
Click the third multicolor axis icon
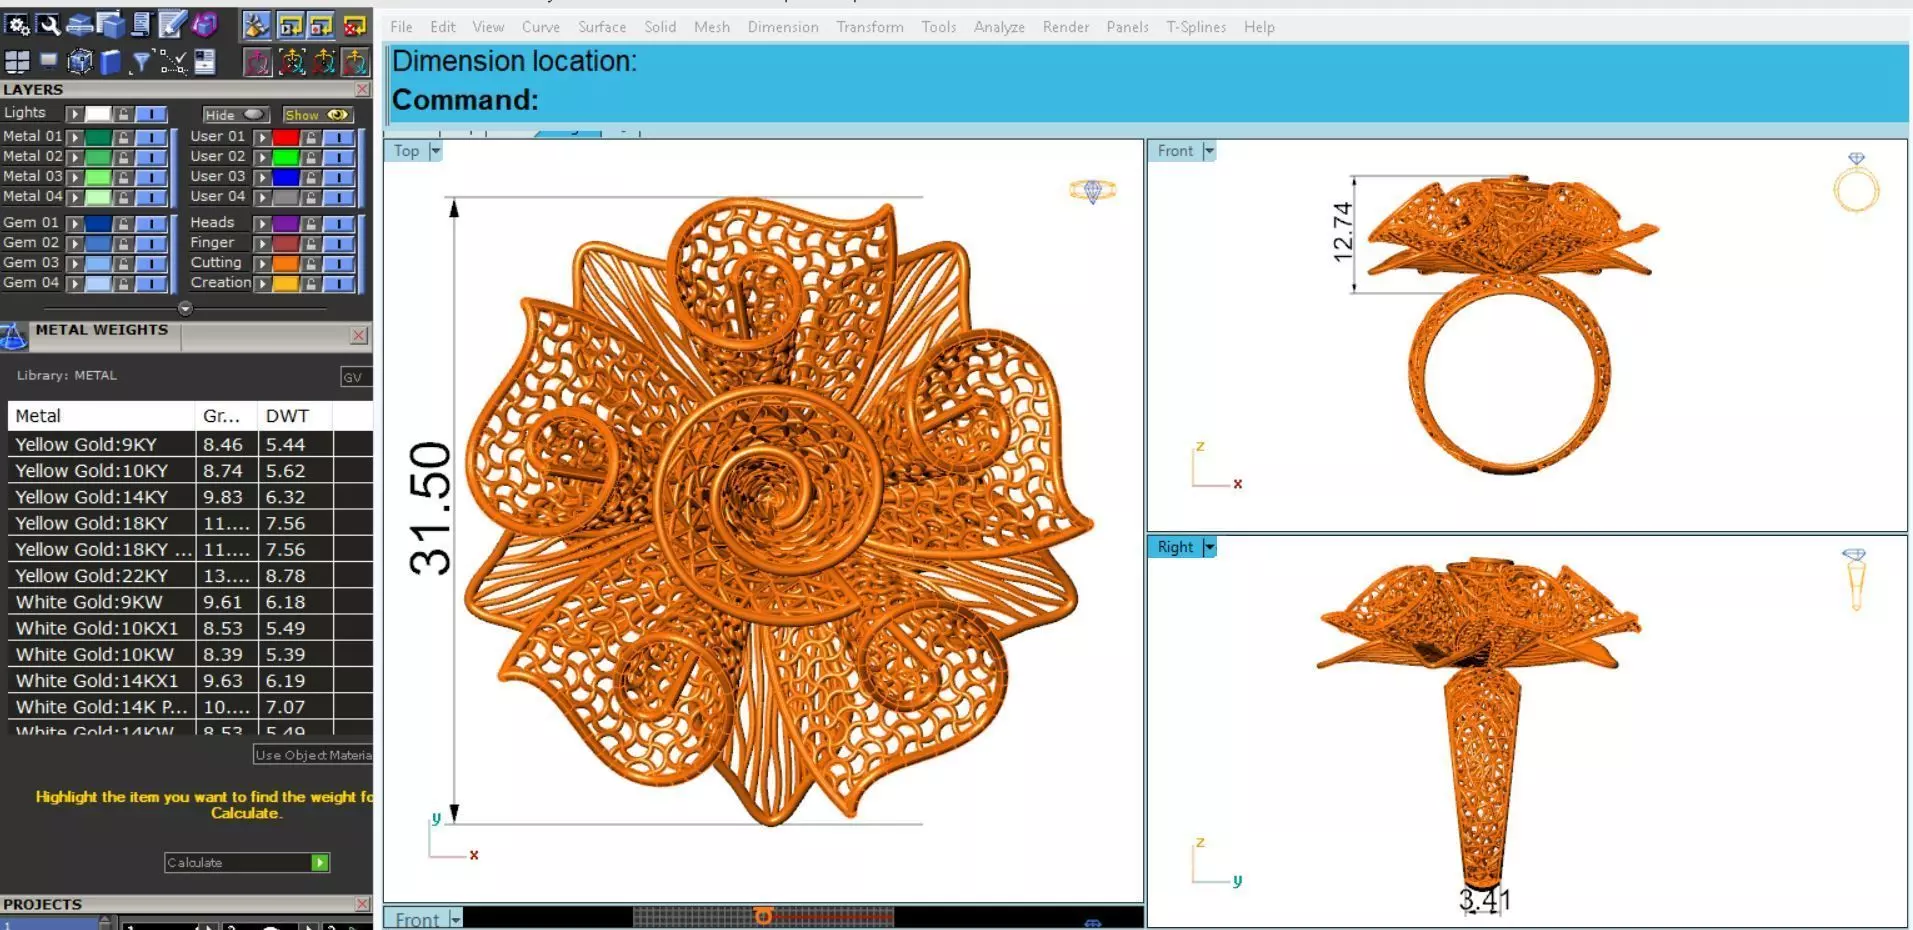coord(323,62)
